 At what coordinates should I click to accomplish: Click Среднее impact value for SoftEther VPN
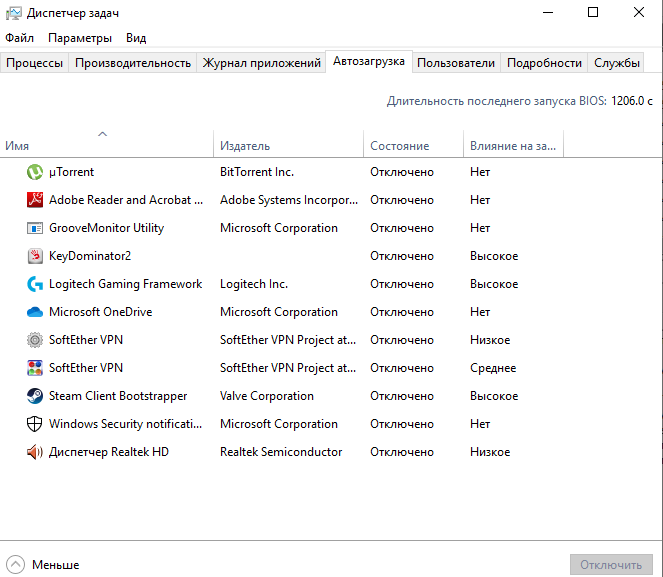[493, 368]
